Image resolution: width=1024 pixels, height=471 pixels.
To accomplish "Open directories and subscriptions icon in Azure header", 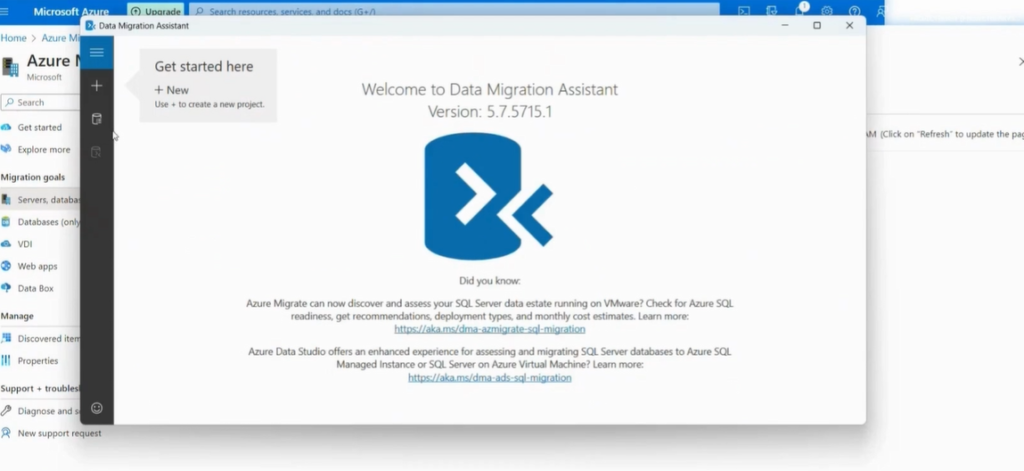I will click(772, 12).
